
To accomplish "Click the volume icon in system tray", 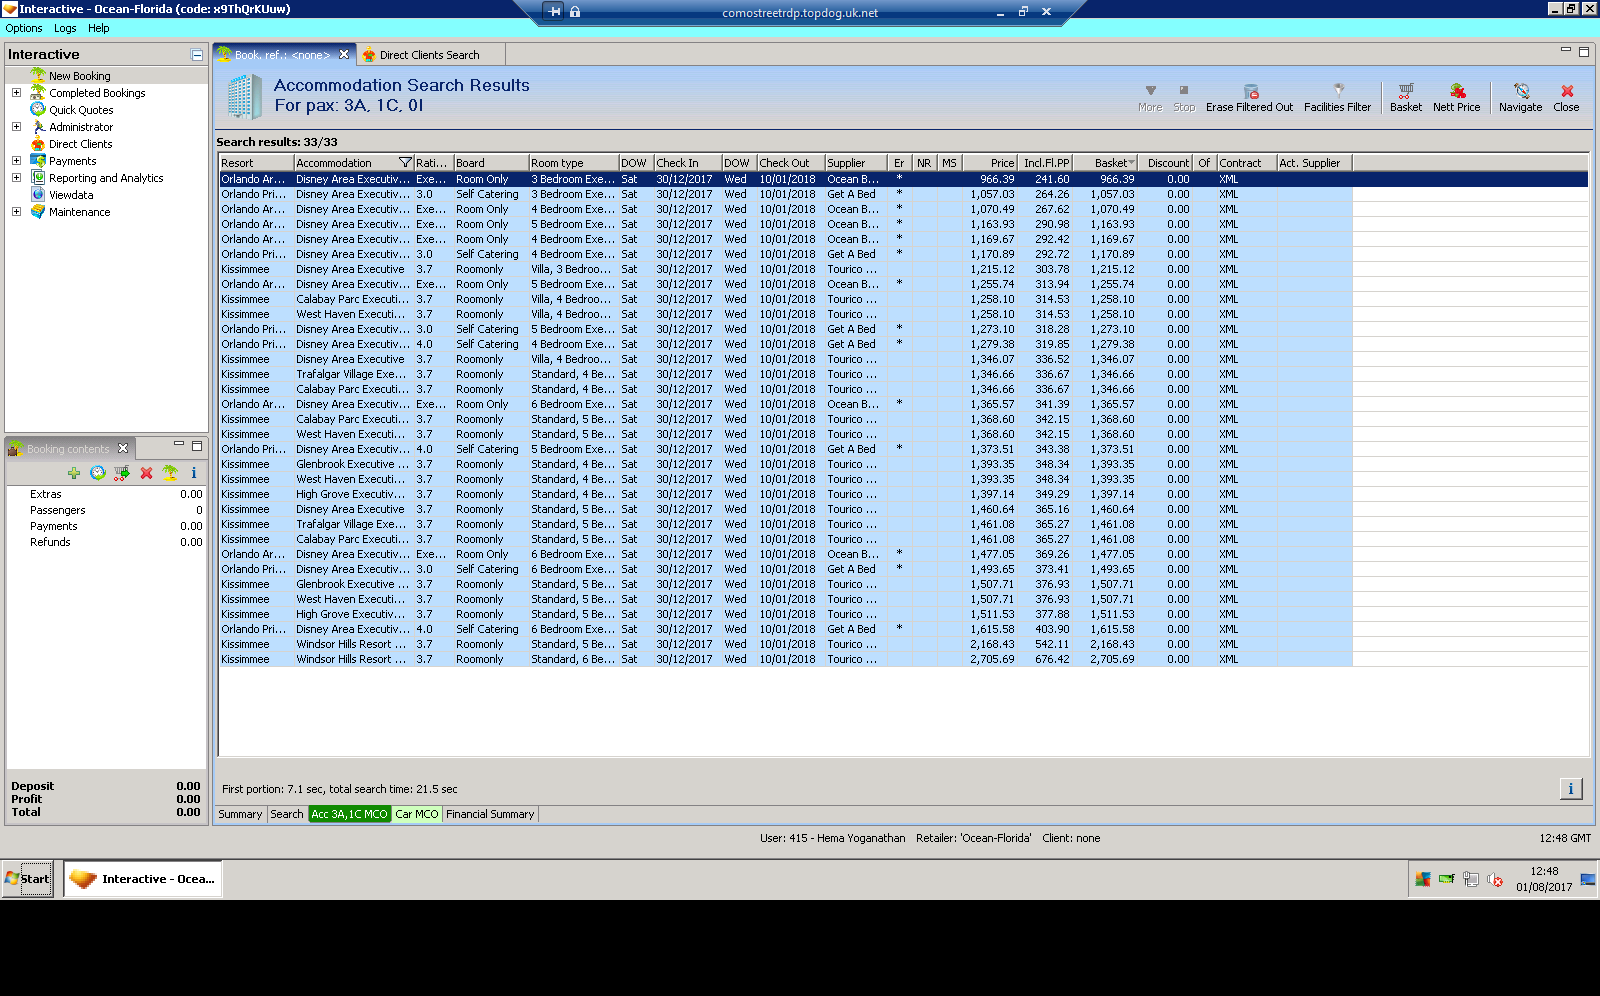I will click(x=1495, y=880).
